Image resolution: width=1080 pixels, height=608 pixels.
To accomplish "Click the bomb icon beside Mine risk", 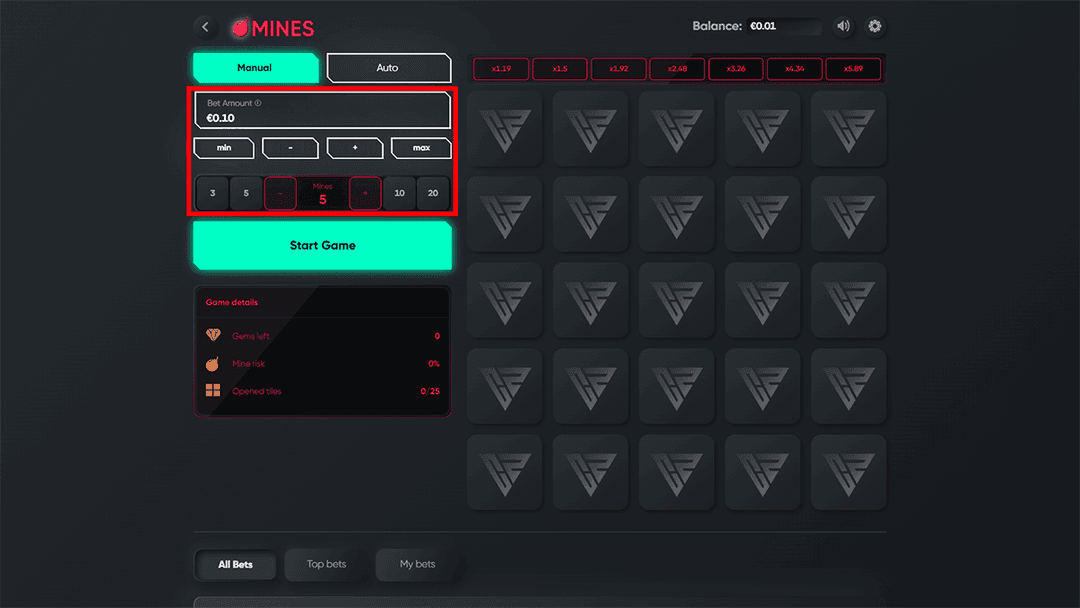I will (211, 364).
